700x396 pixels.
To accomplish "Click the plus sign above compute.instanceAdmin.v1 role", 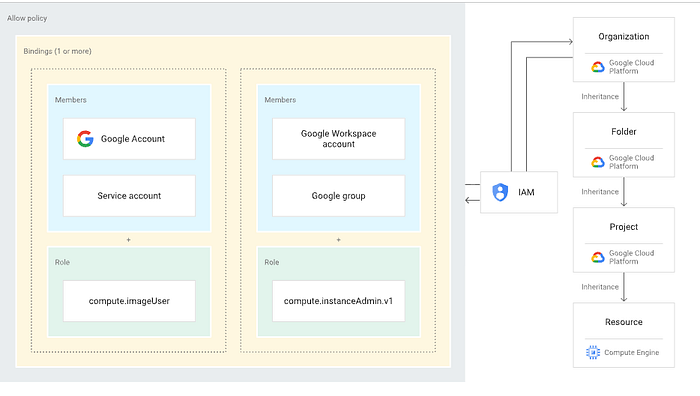I will coord(338,240).
